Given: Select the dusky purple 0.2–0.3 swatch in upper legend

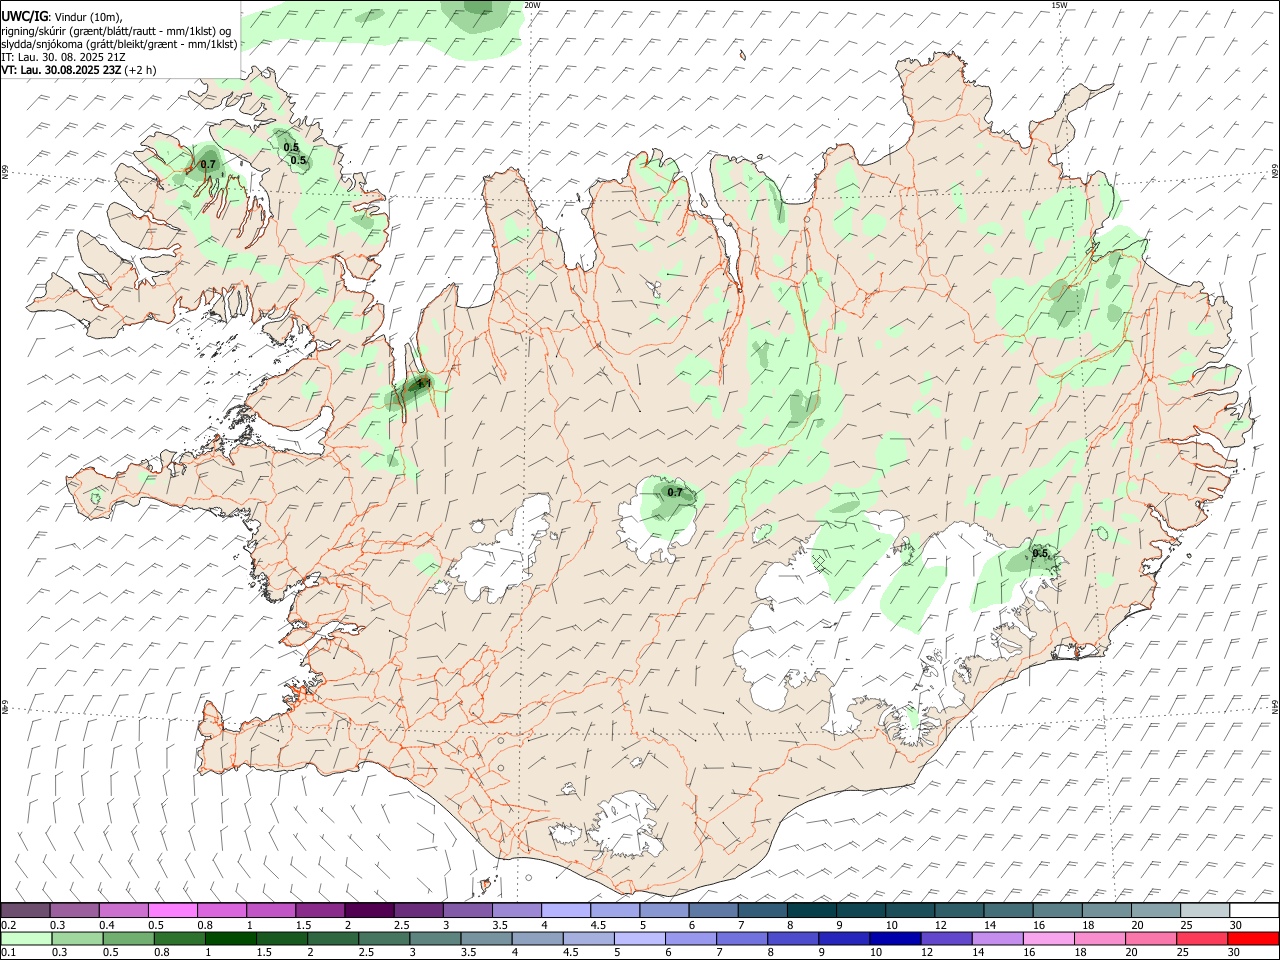Looking at the screenshot, I should [25, 911].
